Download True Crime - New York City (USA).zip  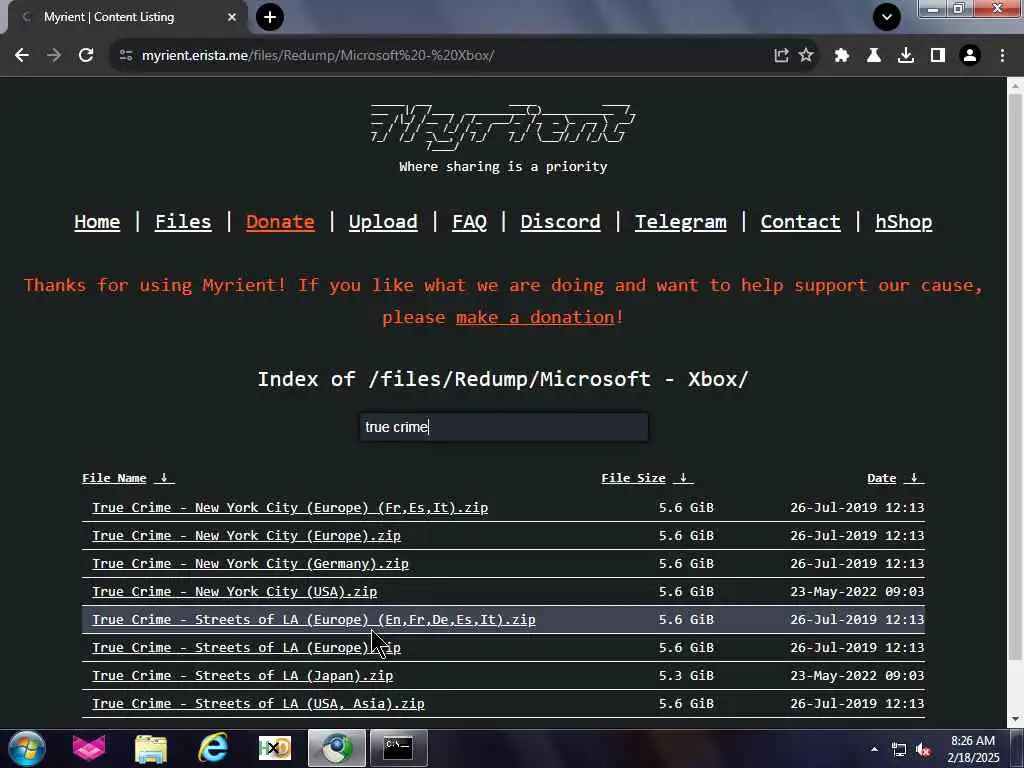point(234,592)
